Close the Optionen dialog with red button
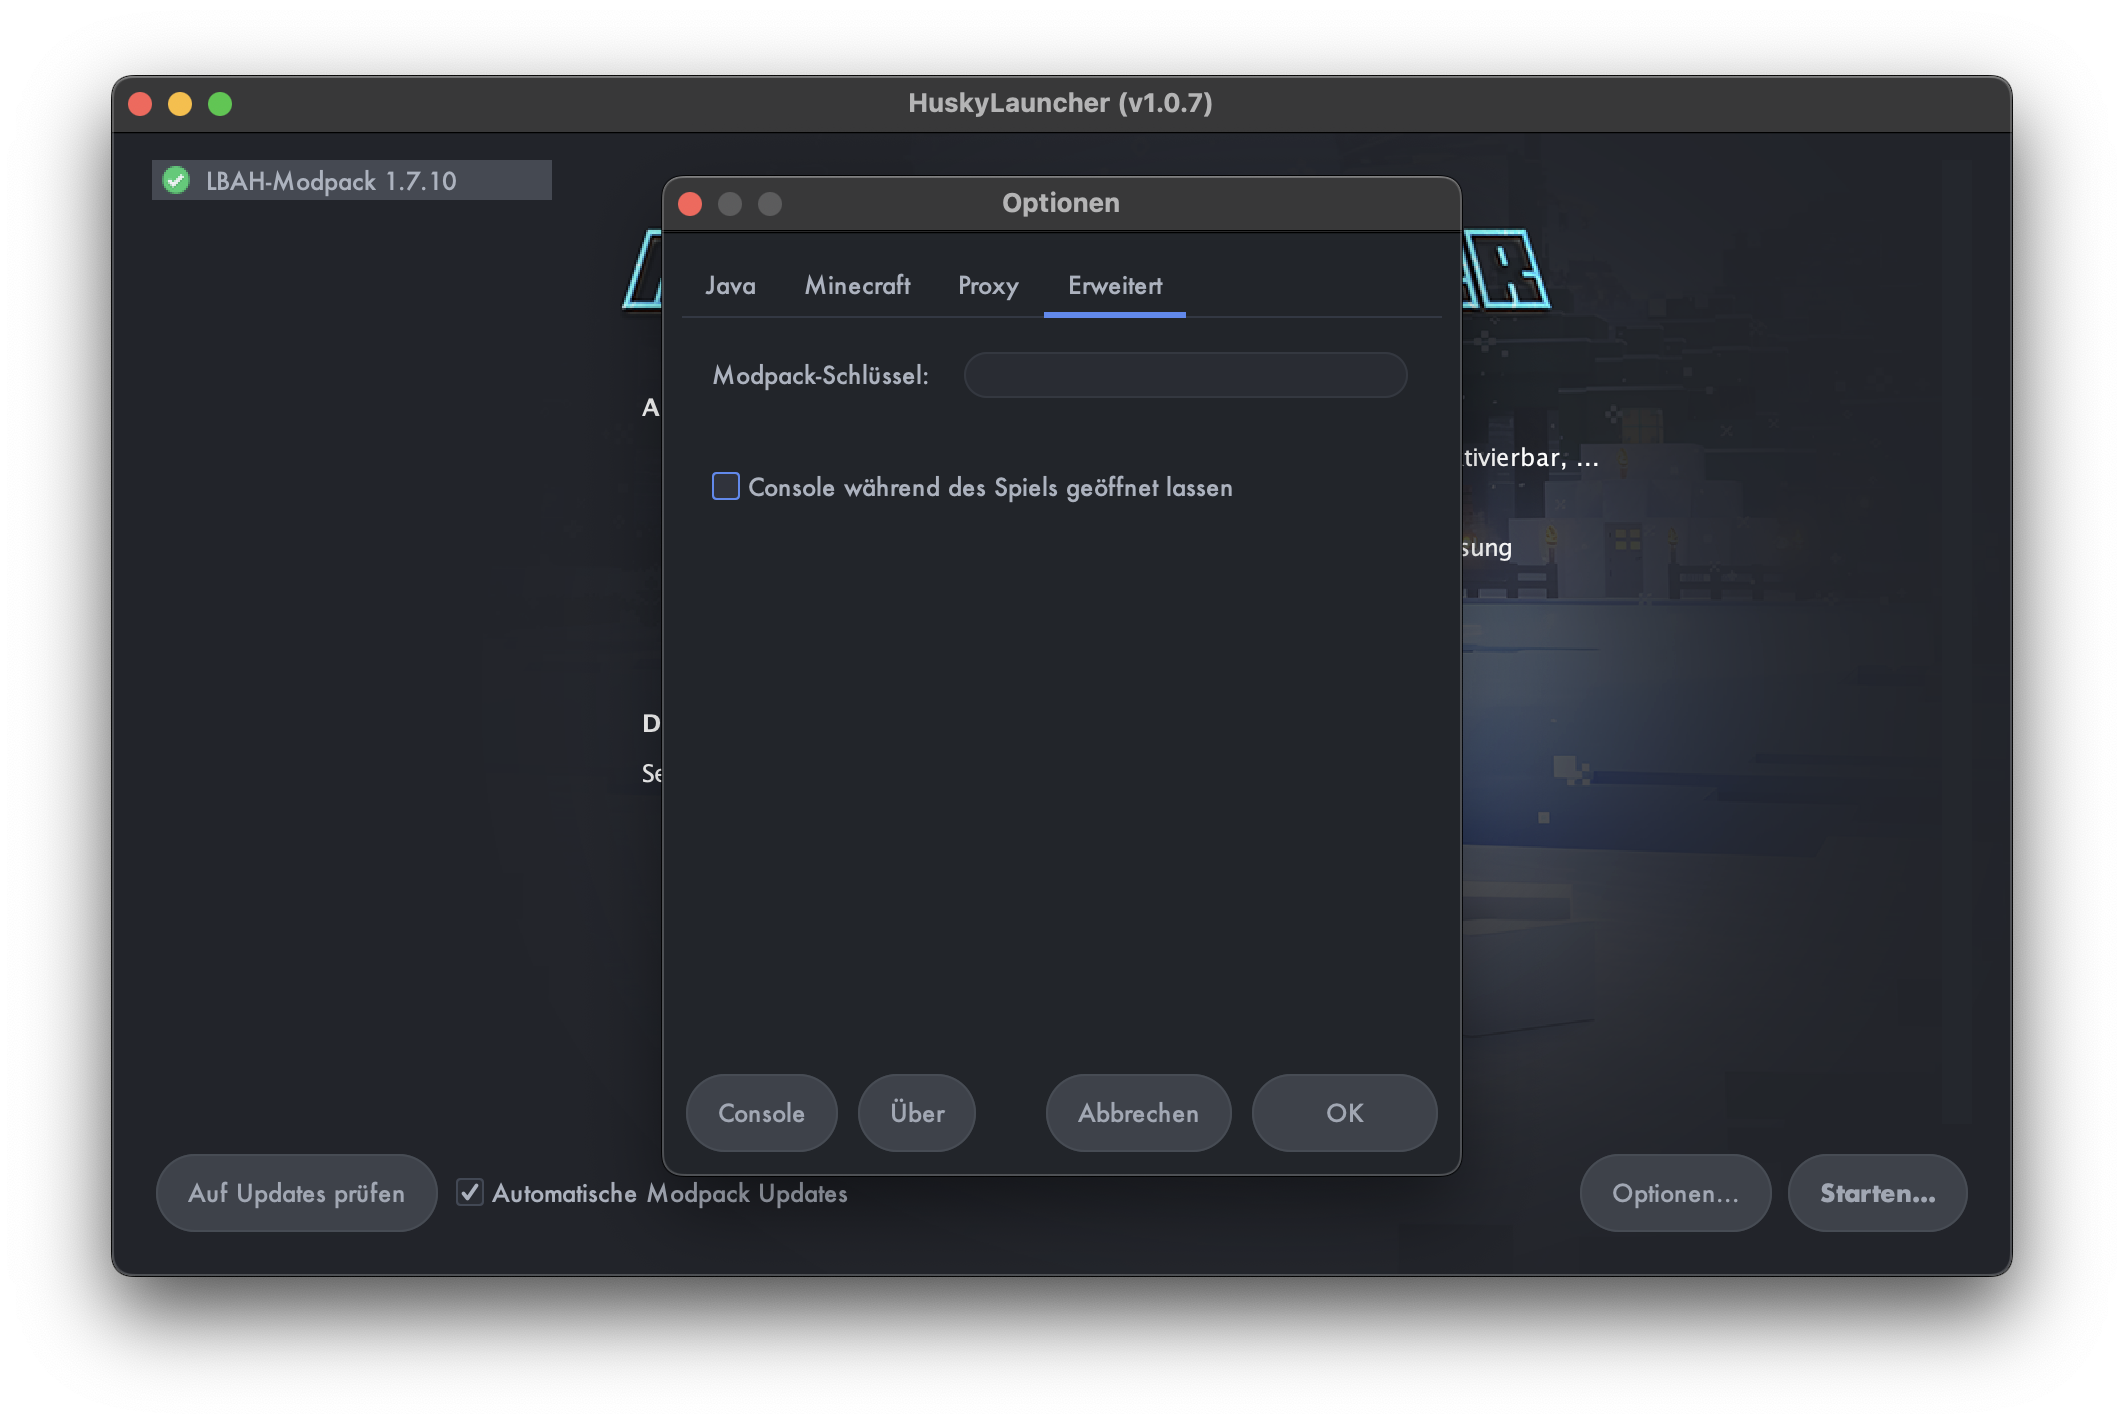 click(690, 204)
